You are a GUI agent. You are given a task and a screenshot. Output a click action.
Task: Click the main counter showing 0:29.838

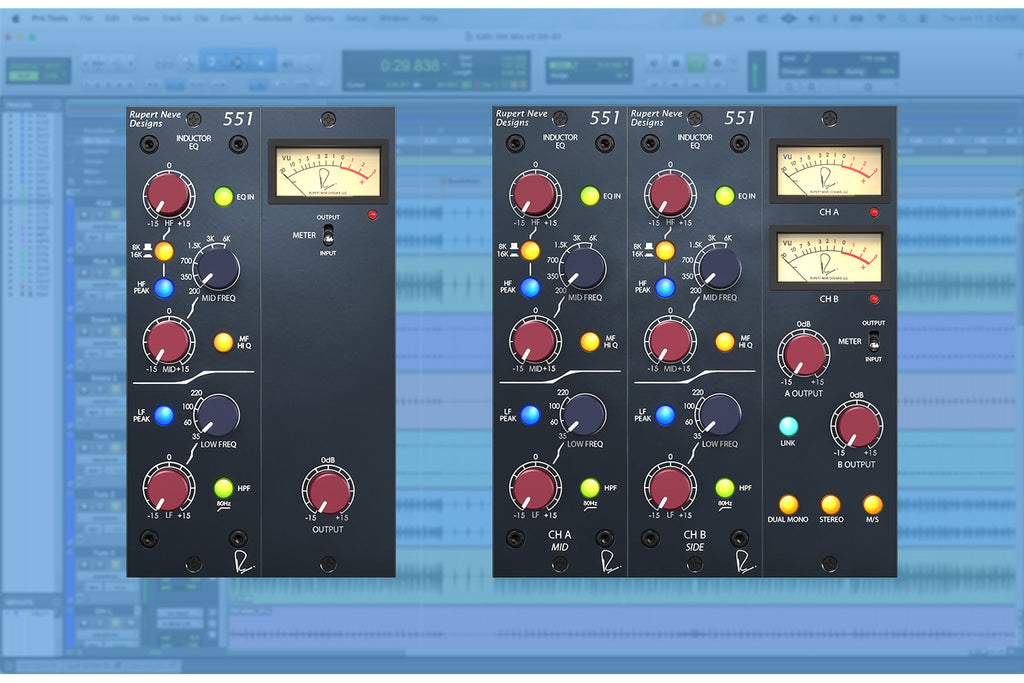click(x=410, y=65)
